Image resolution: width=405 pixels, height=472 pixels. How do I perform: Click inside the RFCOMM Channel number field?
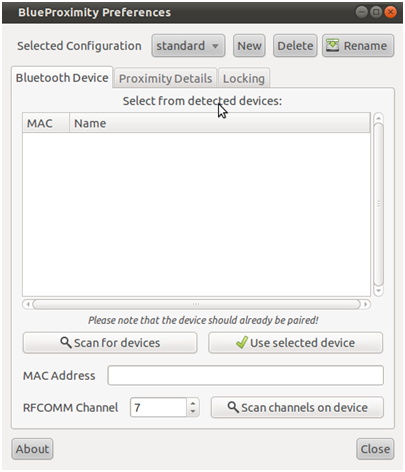(x=158, y=407)
